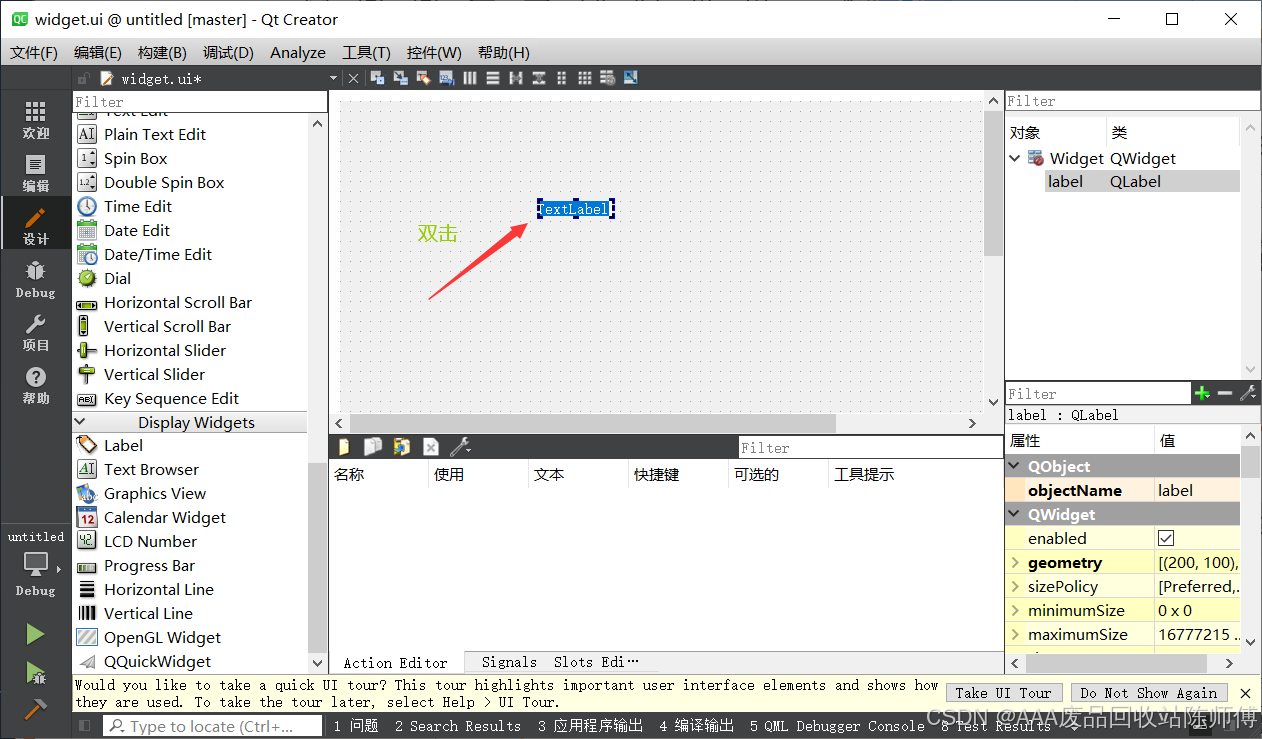Click Adjust Size toolbar icon
The height and width of the screenshot is (739, 1262).
click(x=631, y=78)
